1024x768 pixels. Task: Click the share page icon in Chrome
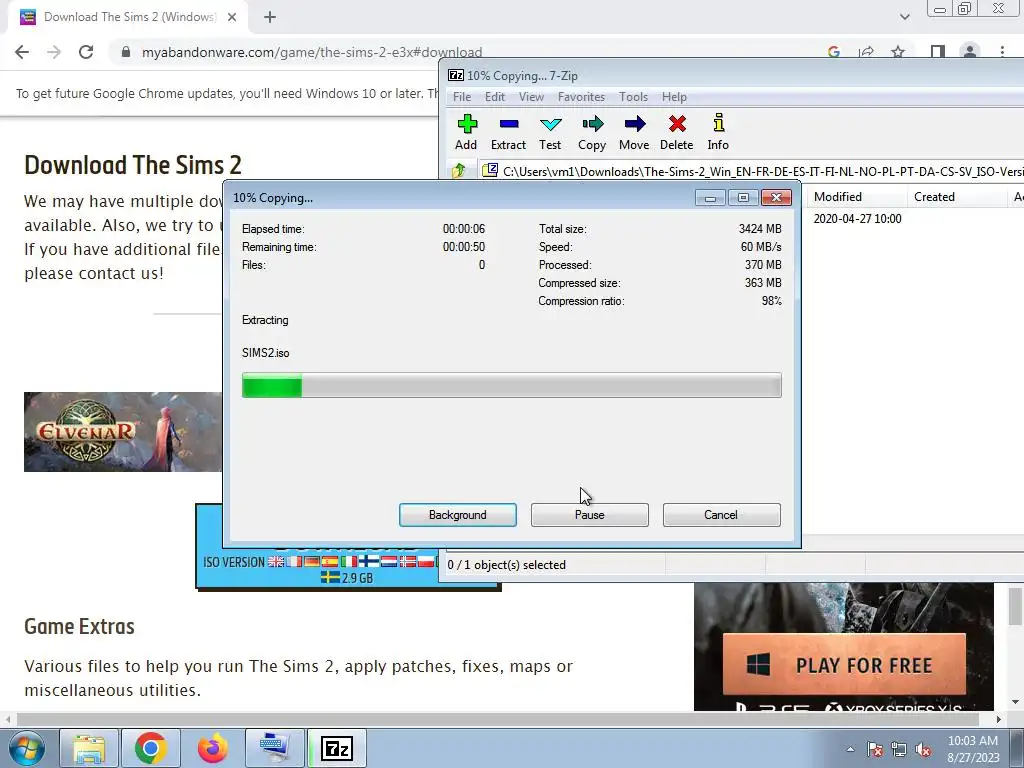(x=866, y=52)
